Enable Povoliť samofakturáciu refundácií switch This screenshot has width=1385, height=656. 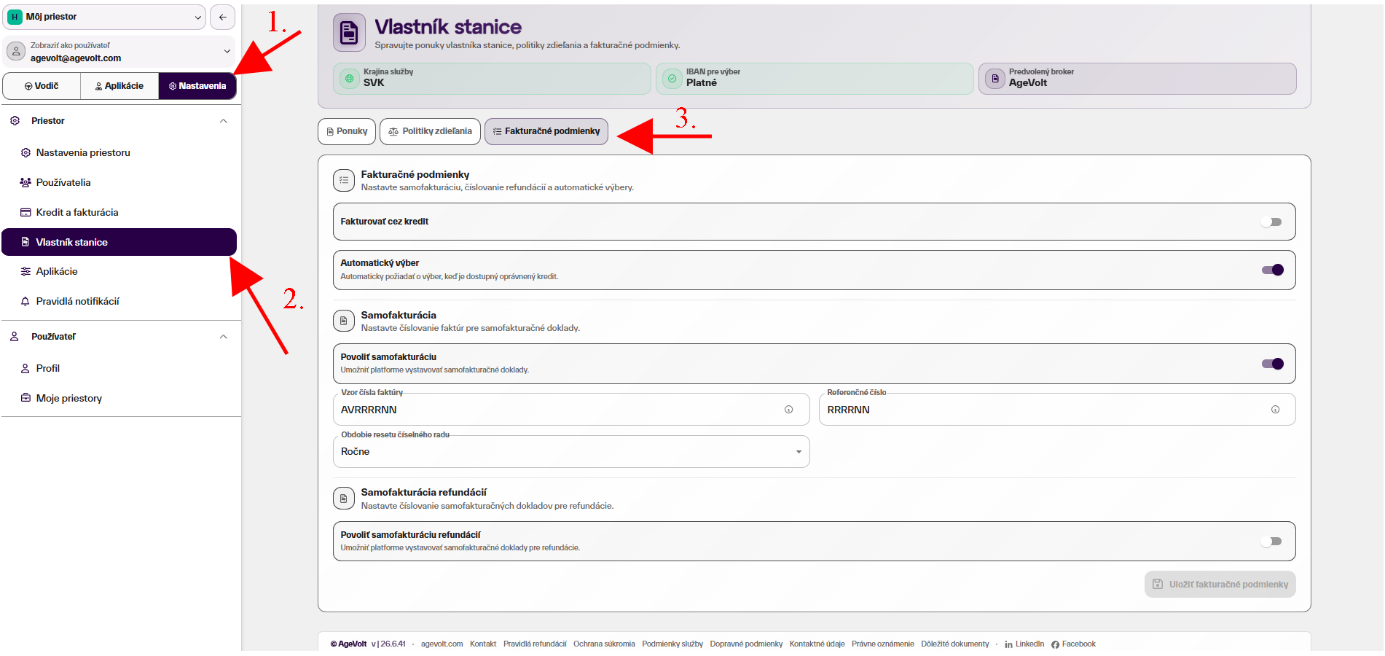tap(1271, 541)
